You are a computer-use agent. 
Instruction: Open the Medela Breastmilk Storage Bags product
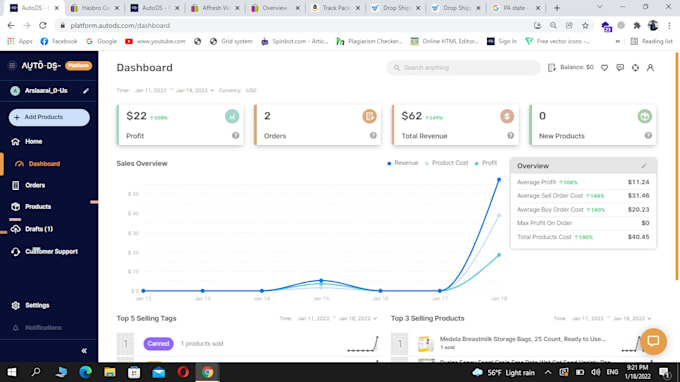[x=523, y=339]
